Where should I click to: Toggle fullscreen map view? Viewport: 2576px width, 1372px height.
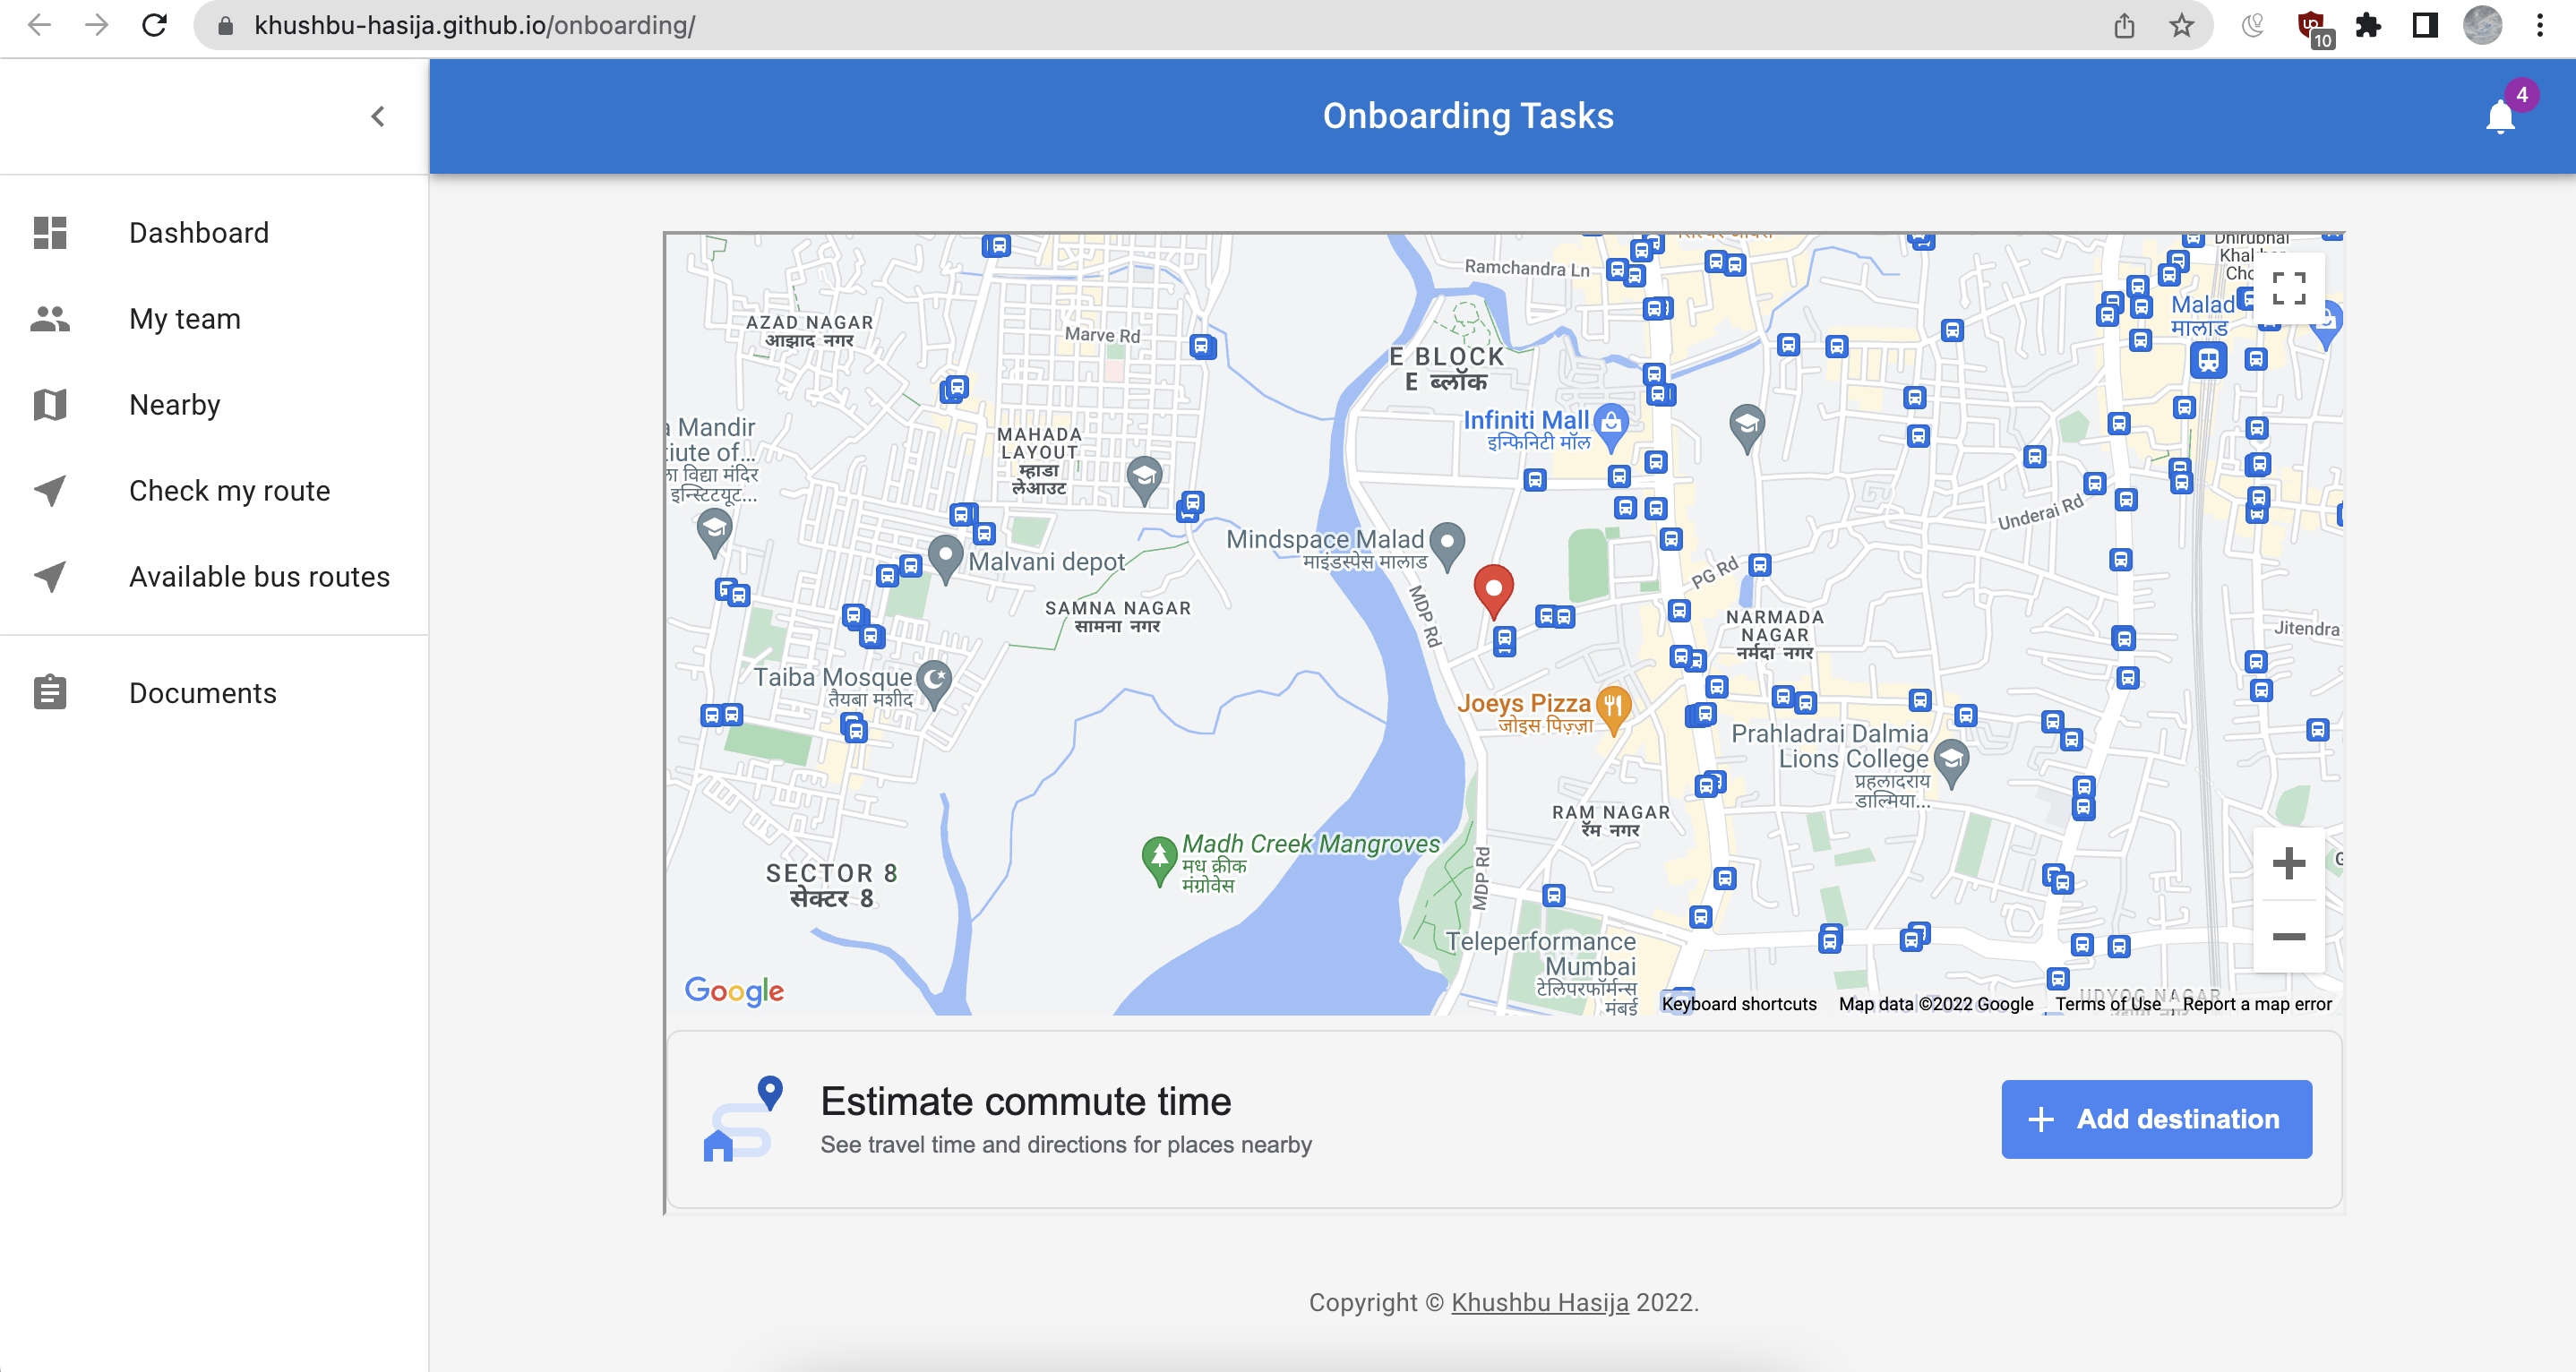click(2288, 289)
